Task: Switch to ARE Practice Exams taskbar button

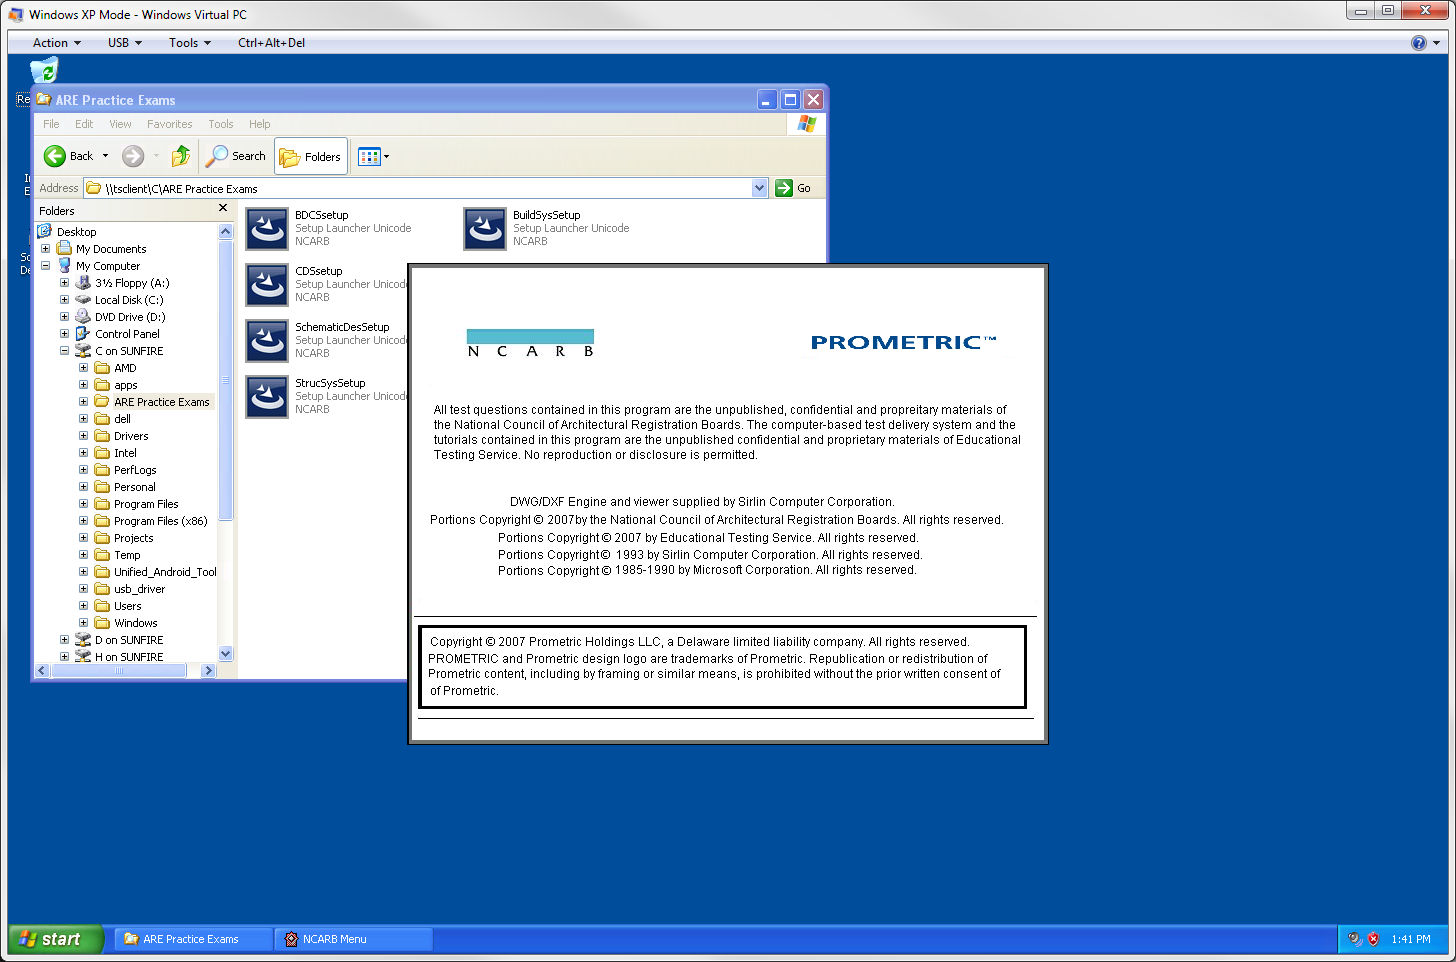Action: pyautogui.click(x=193, y=939)
